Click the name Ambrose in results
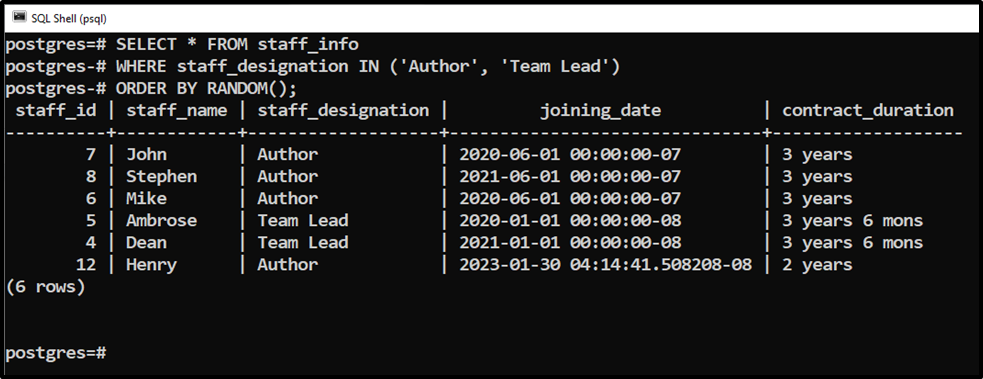This screenshot has width=983, height=379. [x=161, y=221]
